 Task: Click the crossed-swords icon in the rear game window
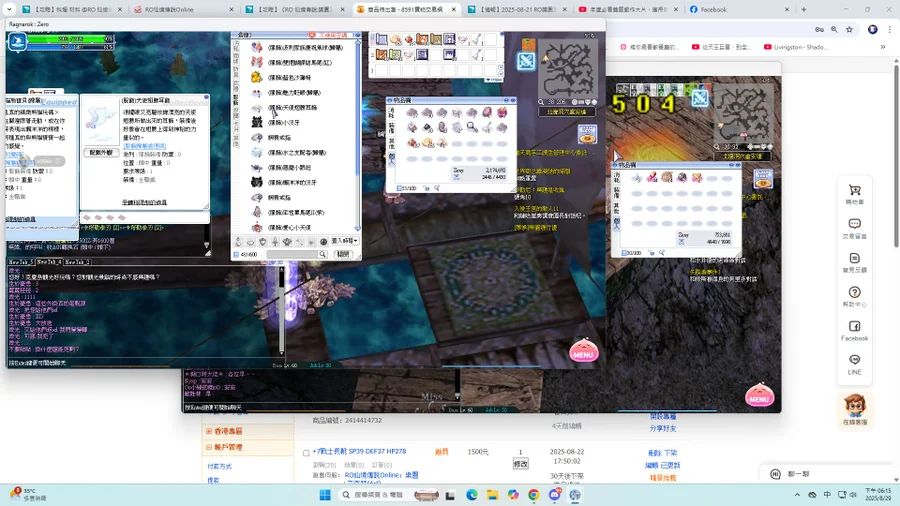point(700,99)
